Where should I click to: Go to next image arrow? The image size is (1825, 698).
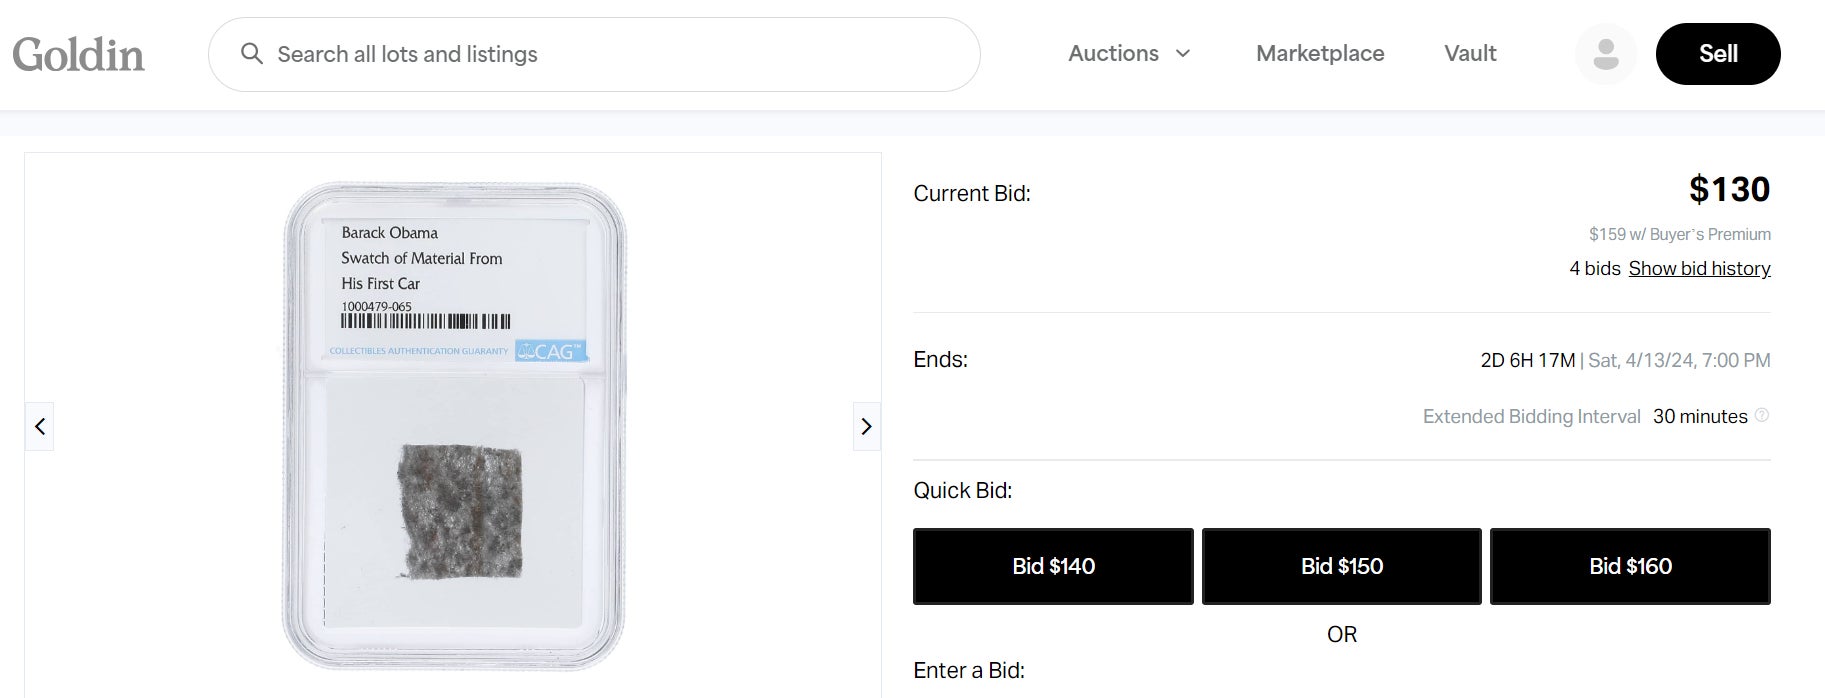tap(866, 427)
